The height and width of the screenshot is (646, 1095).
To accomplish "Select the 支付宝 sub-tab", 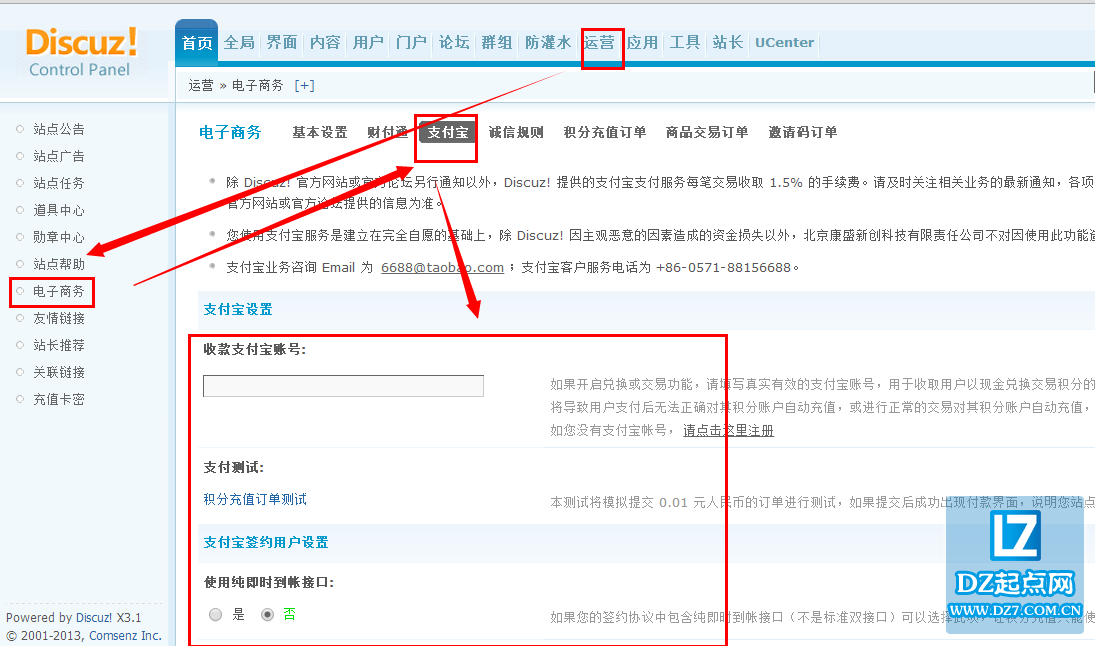I will point(448,132).
